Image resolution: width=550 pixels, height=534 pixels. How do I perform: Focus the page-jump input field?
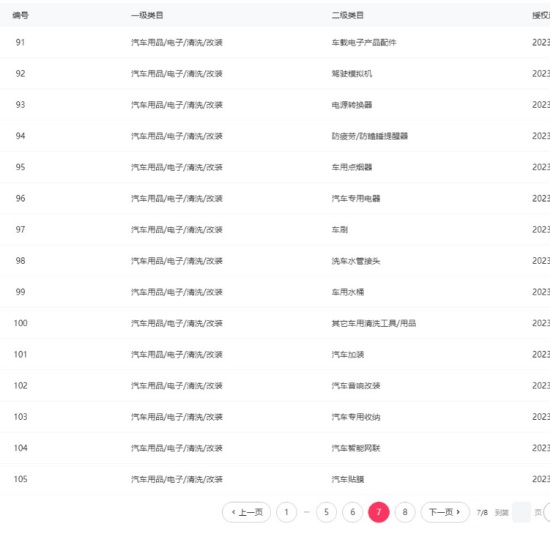(x=521, y=512)
